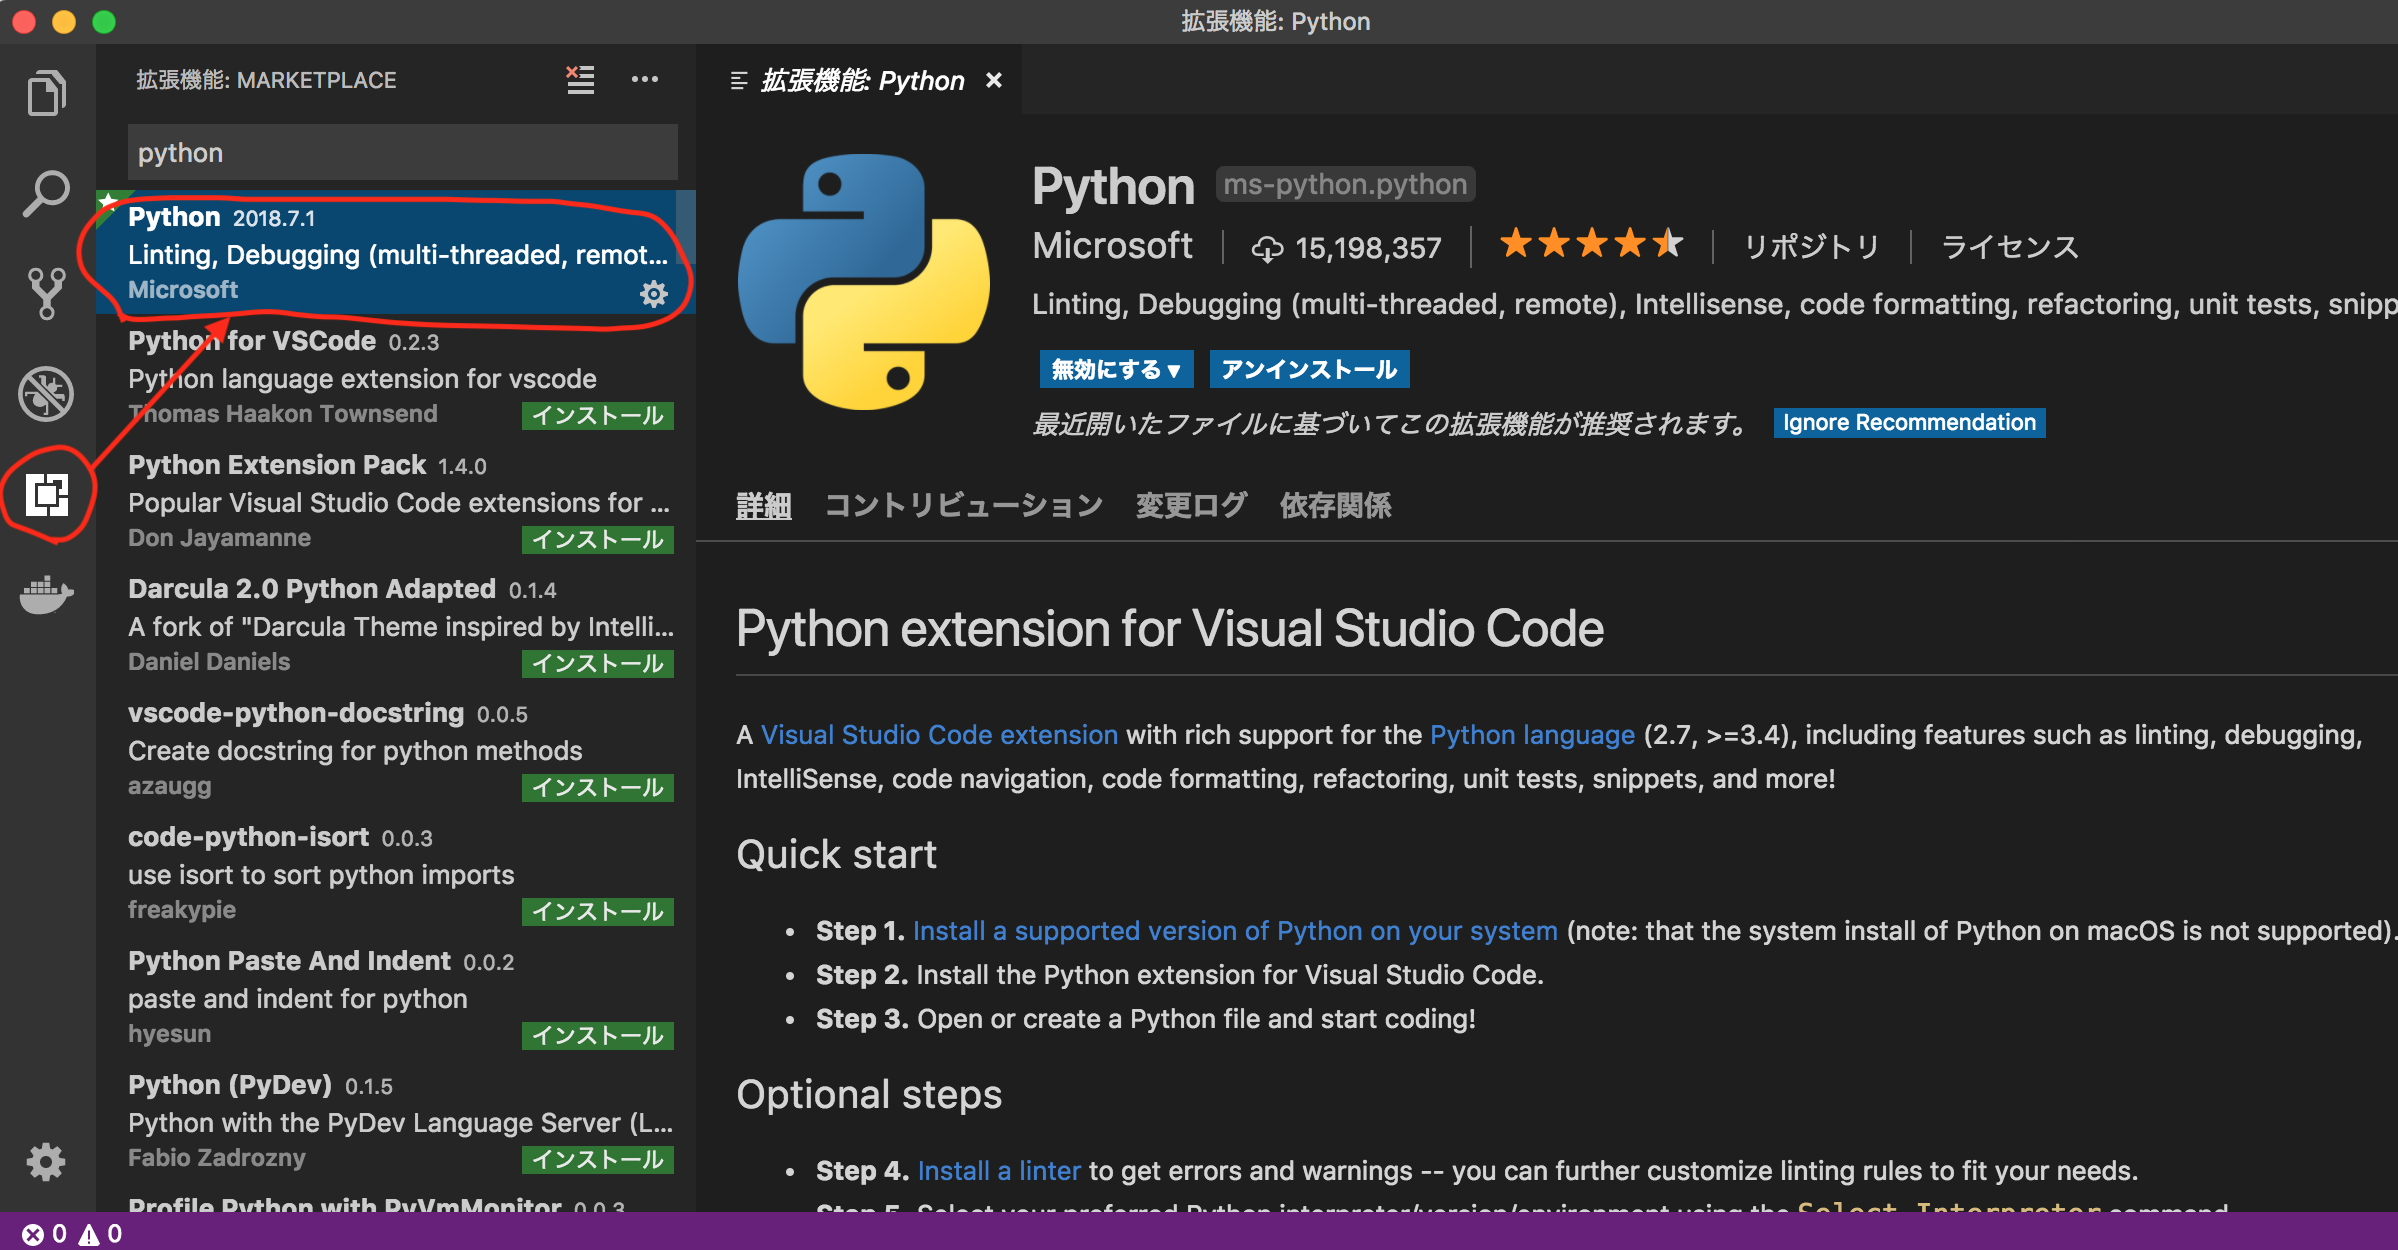Open the More Actions menu in Marketplace panel
Screen dimensions: 2398x1250
(645, 80)
